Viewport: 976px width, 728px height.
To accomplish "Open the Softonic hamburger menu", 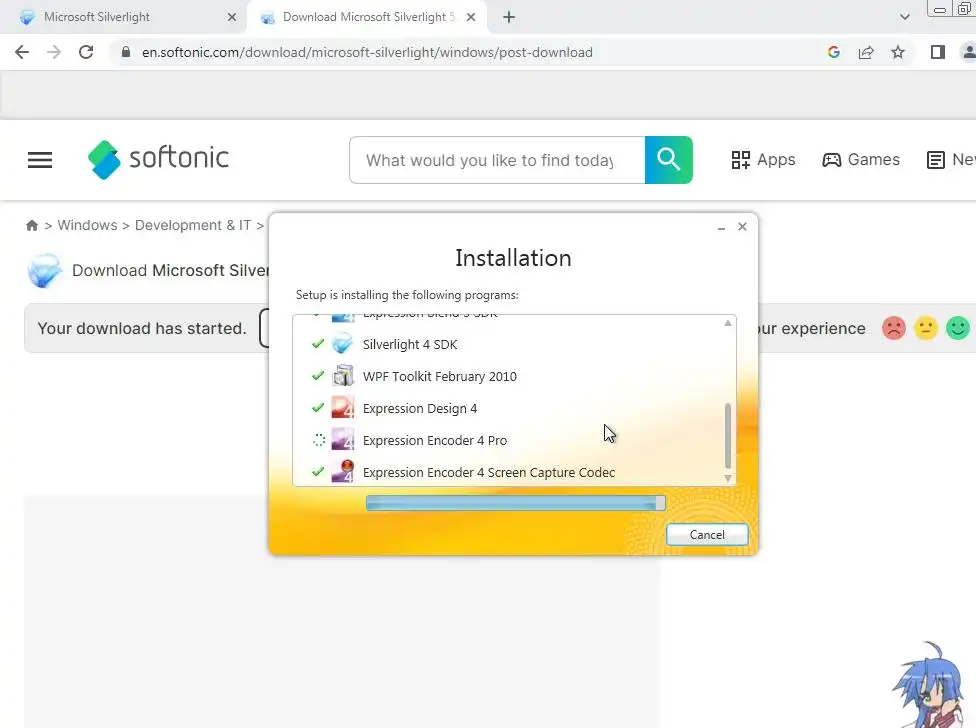I will point(40,160).
